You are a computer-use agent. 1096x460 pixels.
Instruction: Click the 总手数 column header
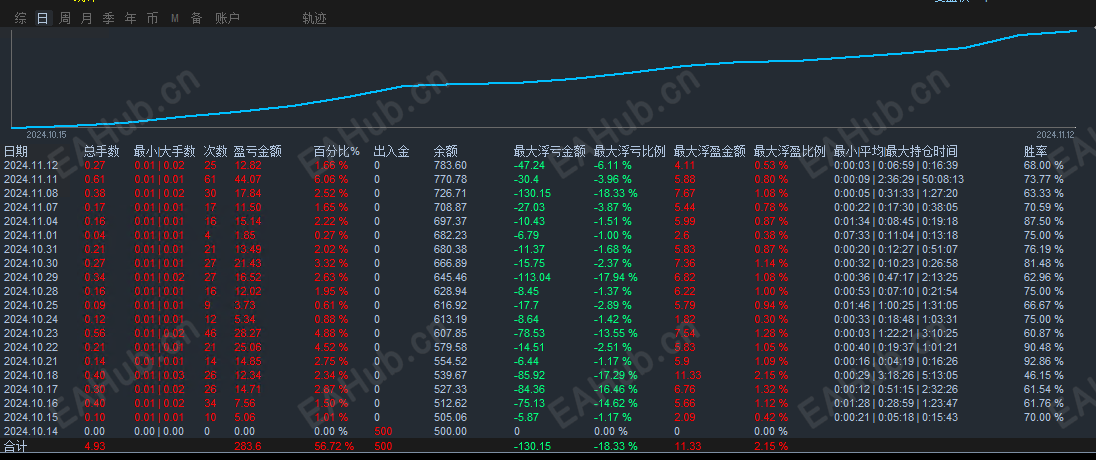tap(102, 151)
